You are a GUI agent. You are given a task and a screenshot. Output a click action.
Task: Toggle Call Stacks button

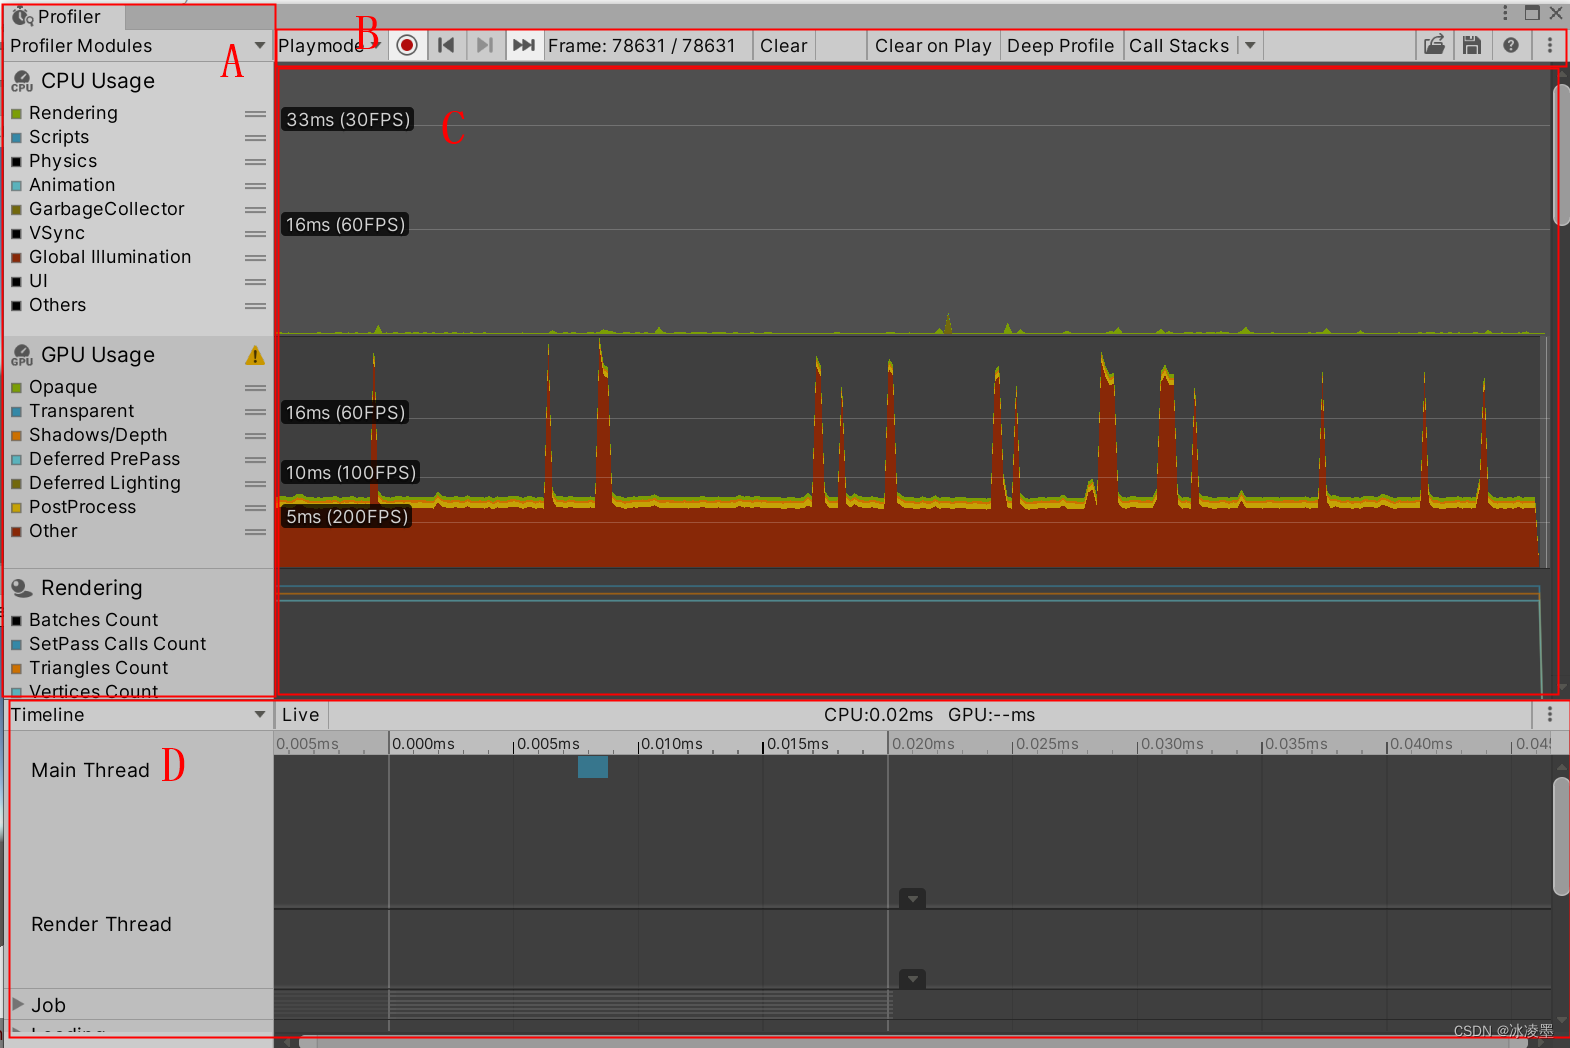click(1180, 46)
